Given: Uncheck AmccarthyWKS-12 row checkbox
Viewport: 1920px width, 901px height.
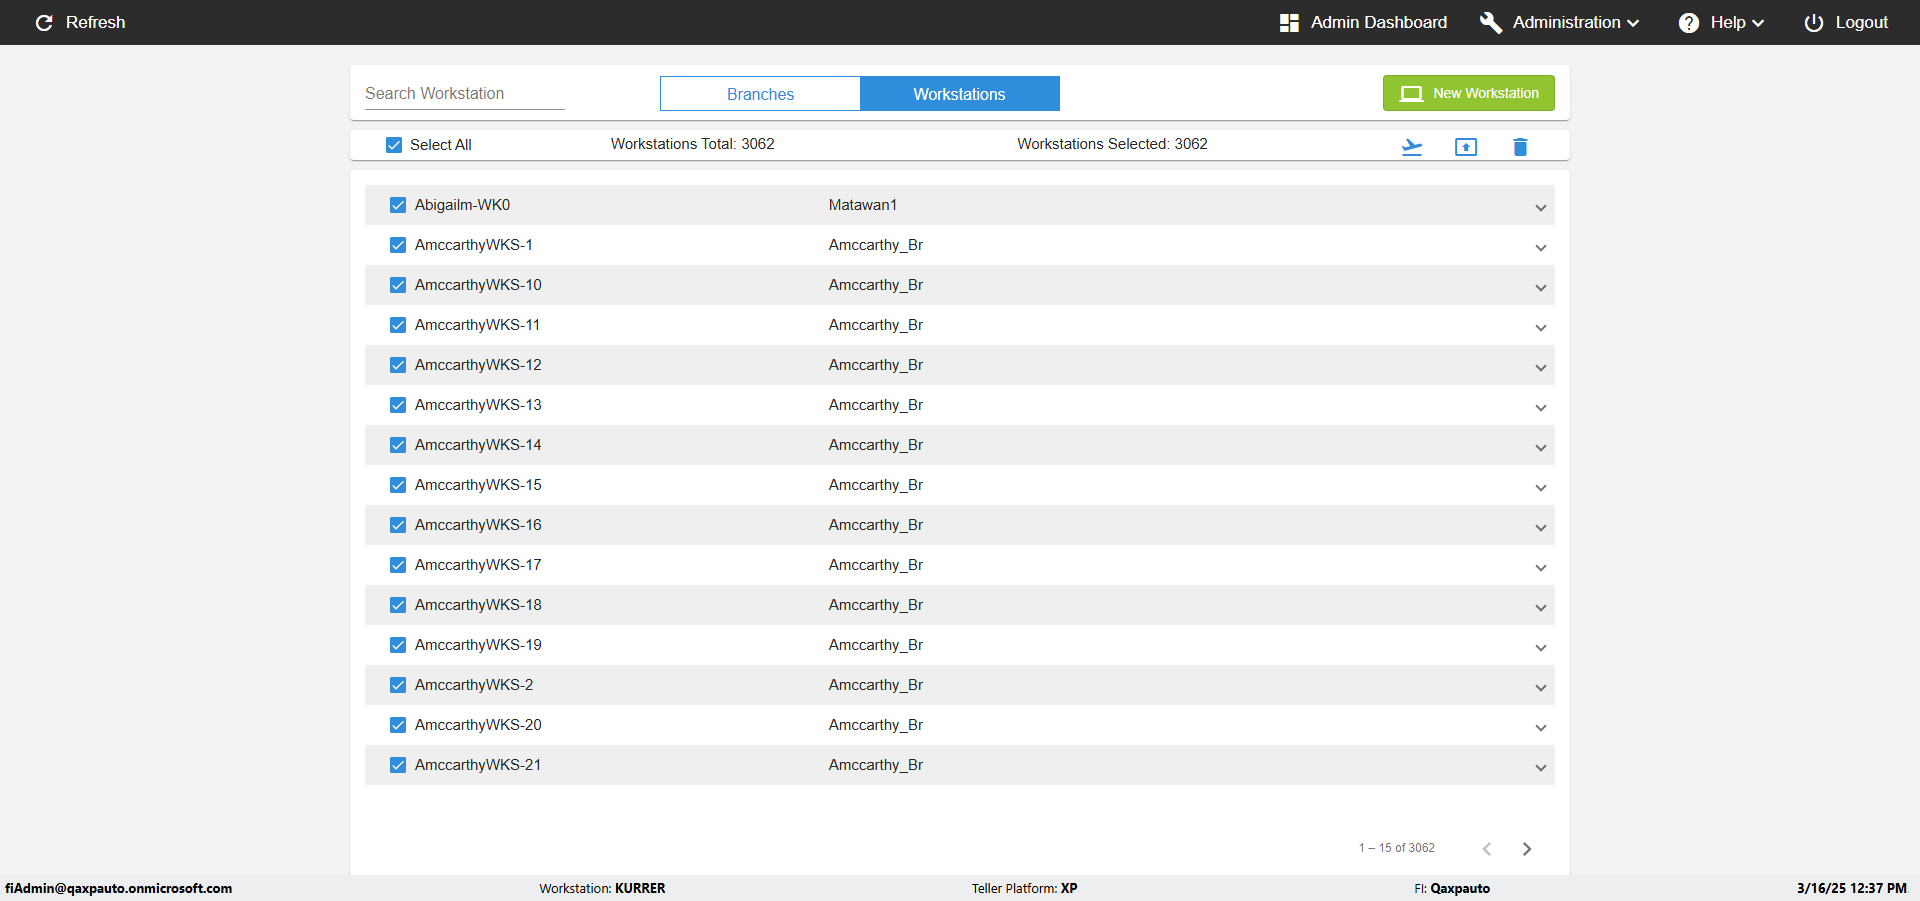Looking at the screenshot, I should click(398, 365).
